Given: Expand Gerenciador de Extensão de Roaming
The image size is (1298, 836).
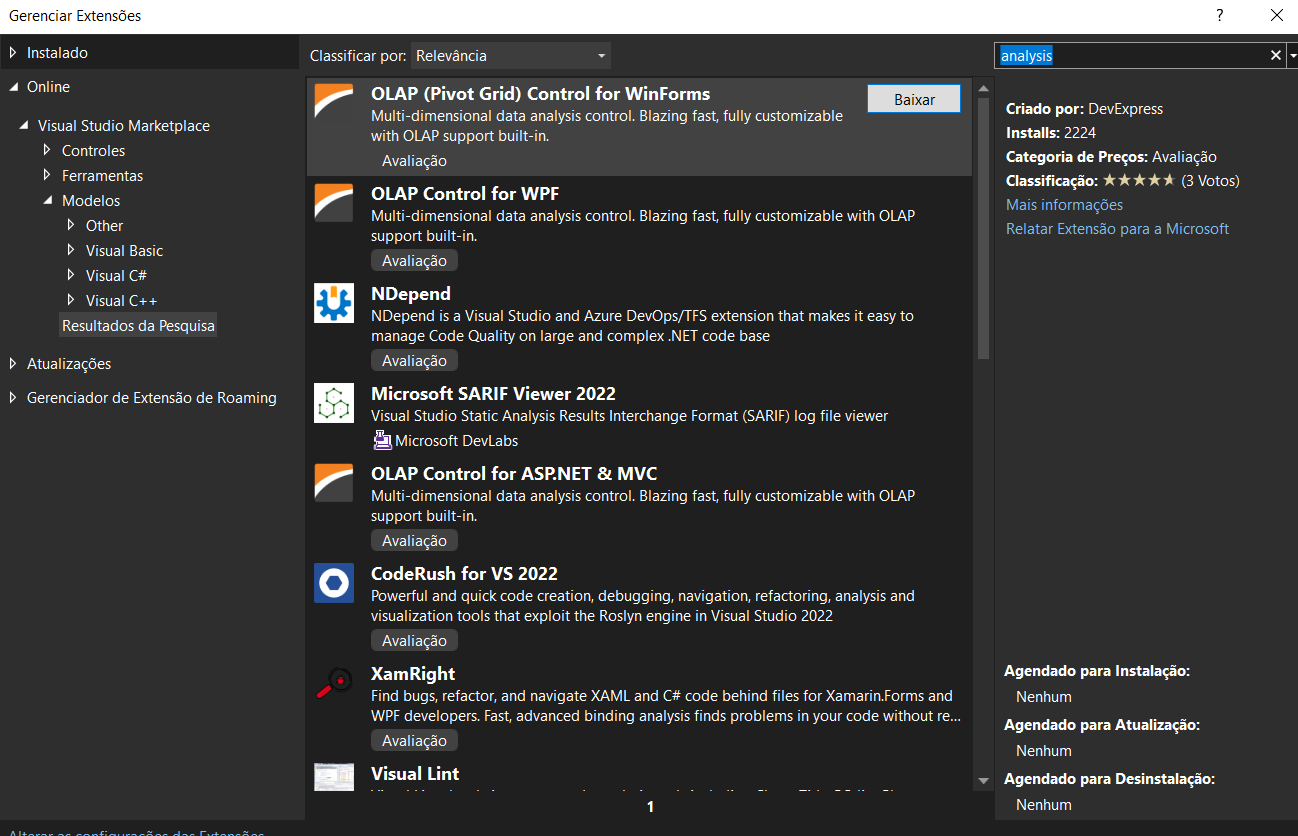Looking at the screenshot, I should 13,398.
